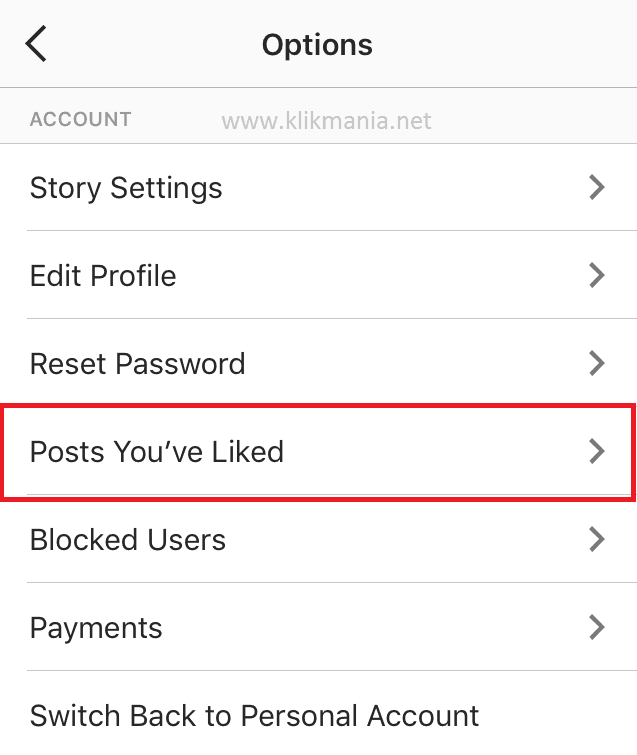Click the chevron for Posts You've Liked
637x755 pixels.
coord(597,451)
